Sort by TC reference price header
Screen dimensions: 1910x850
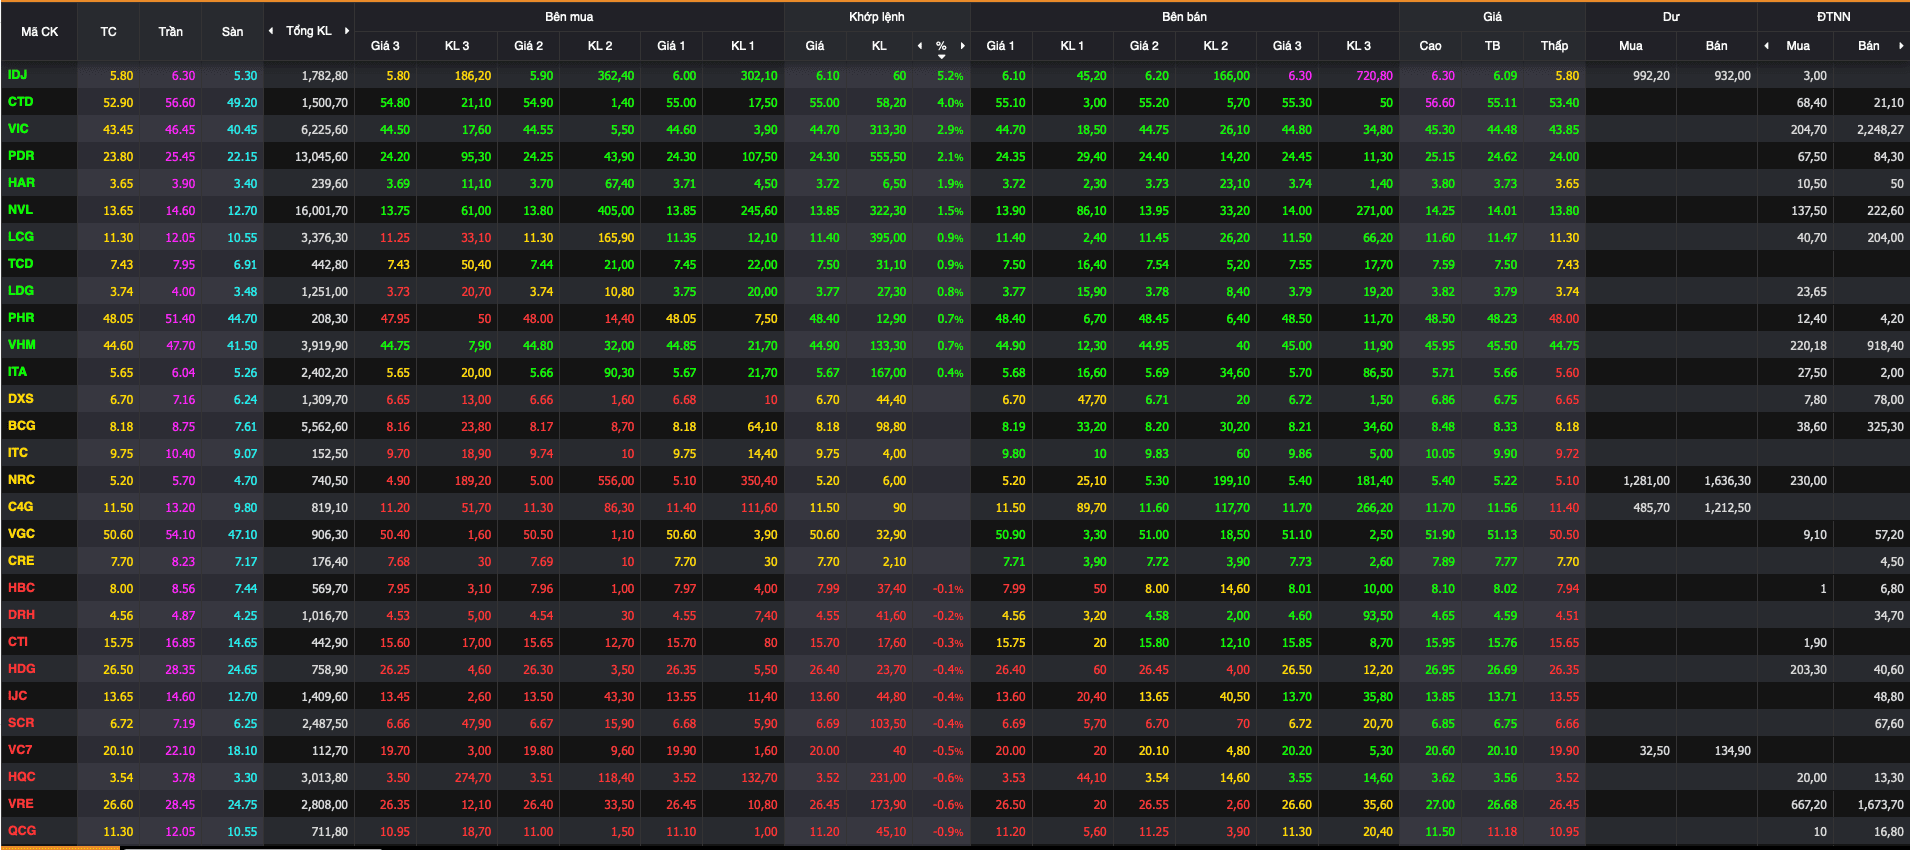(x=108, y=32)
